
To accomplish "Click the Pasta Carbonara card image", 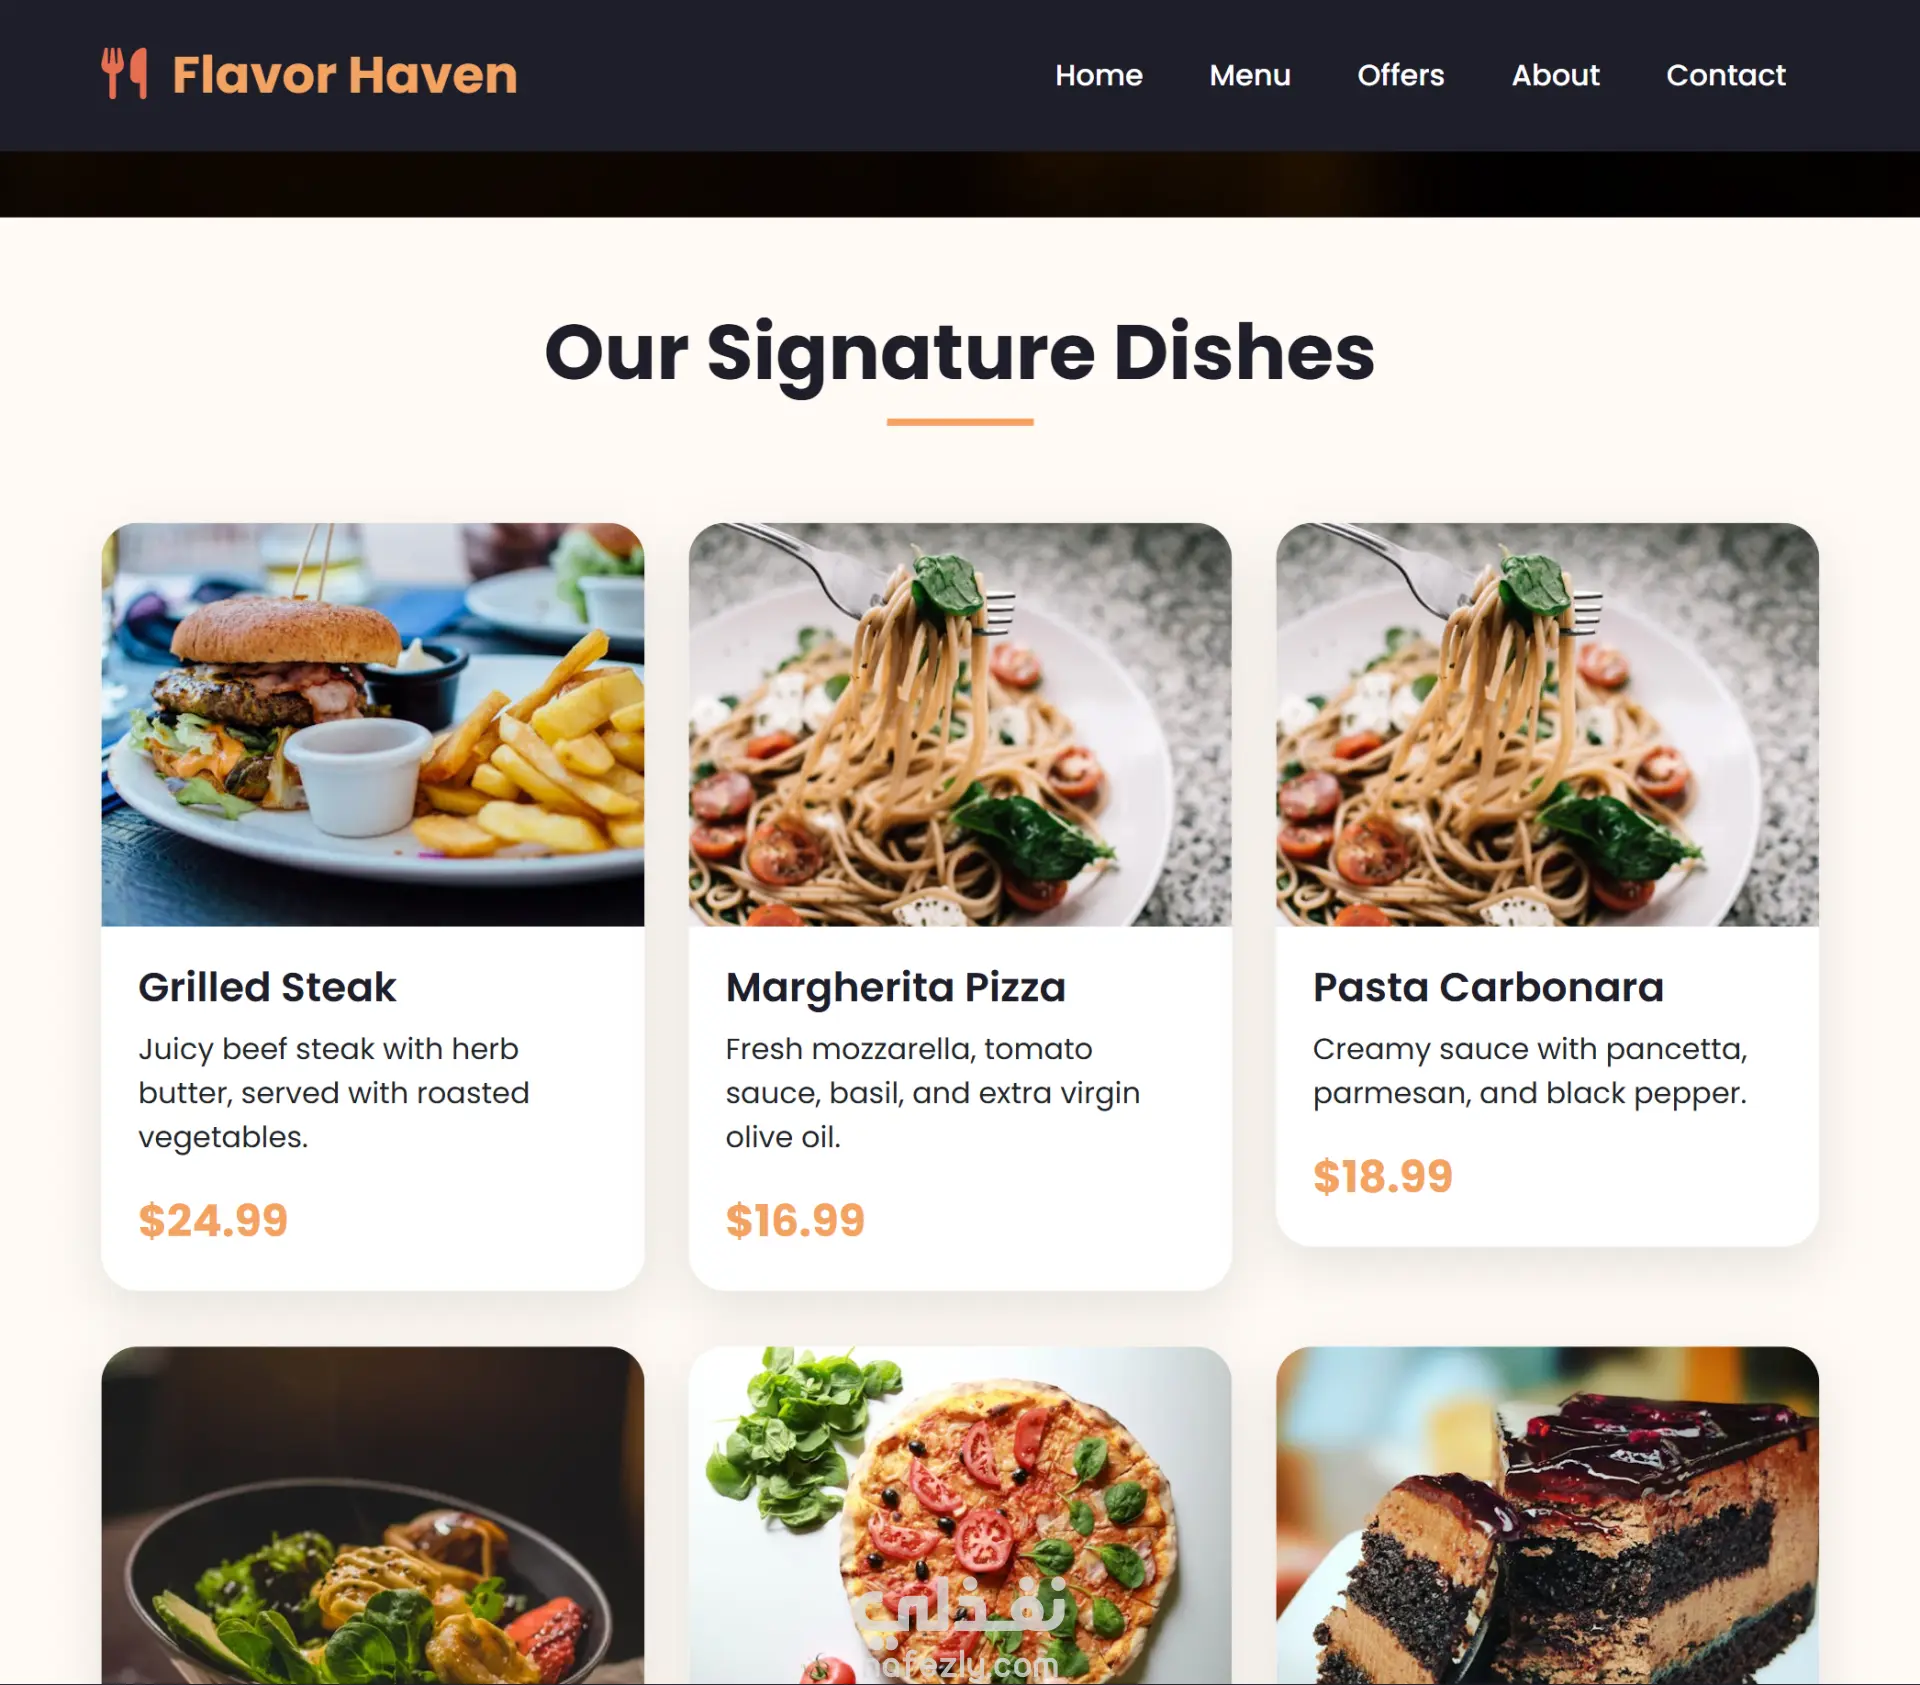I will pos(1547,725).
